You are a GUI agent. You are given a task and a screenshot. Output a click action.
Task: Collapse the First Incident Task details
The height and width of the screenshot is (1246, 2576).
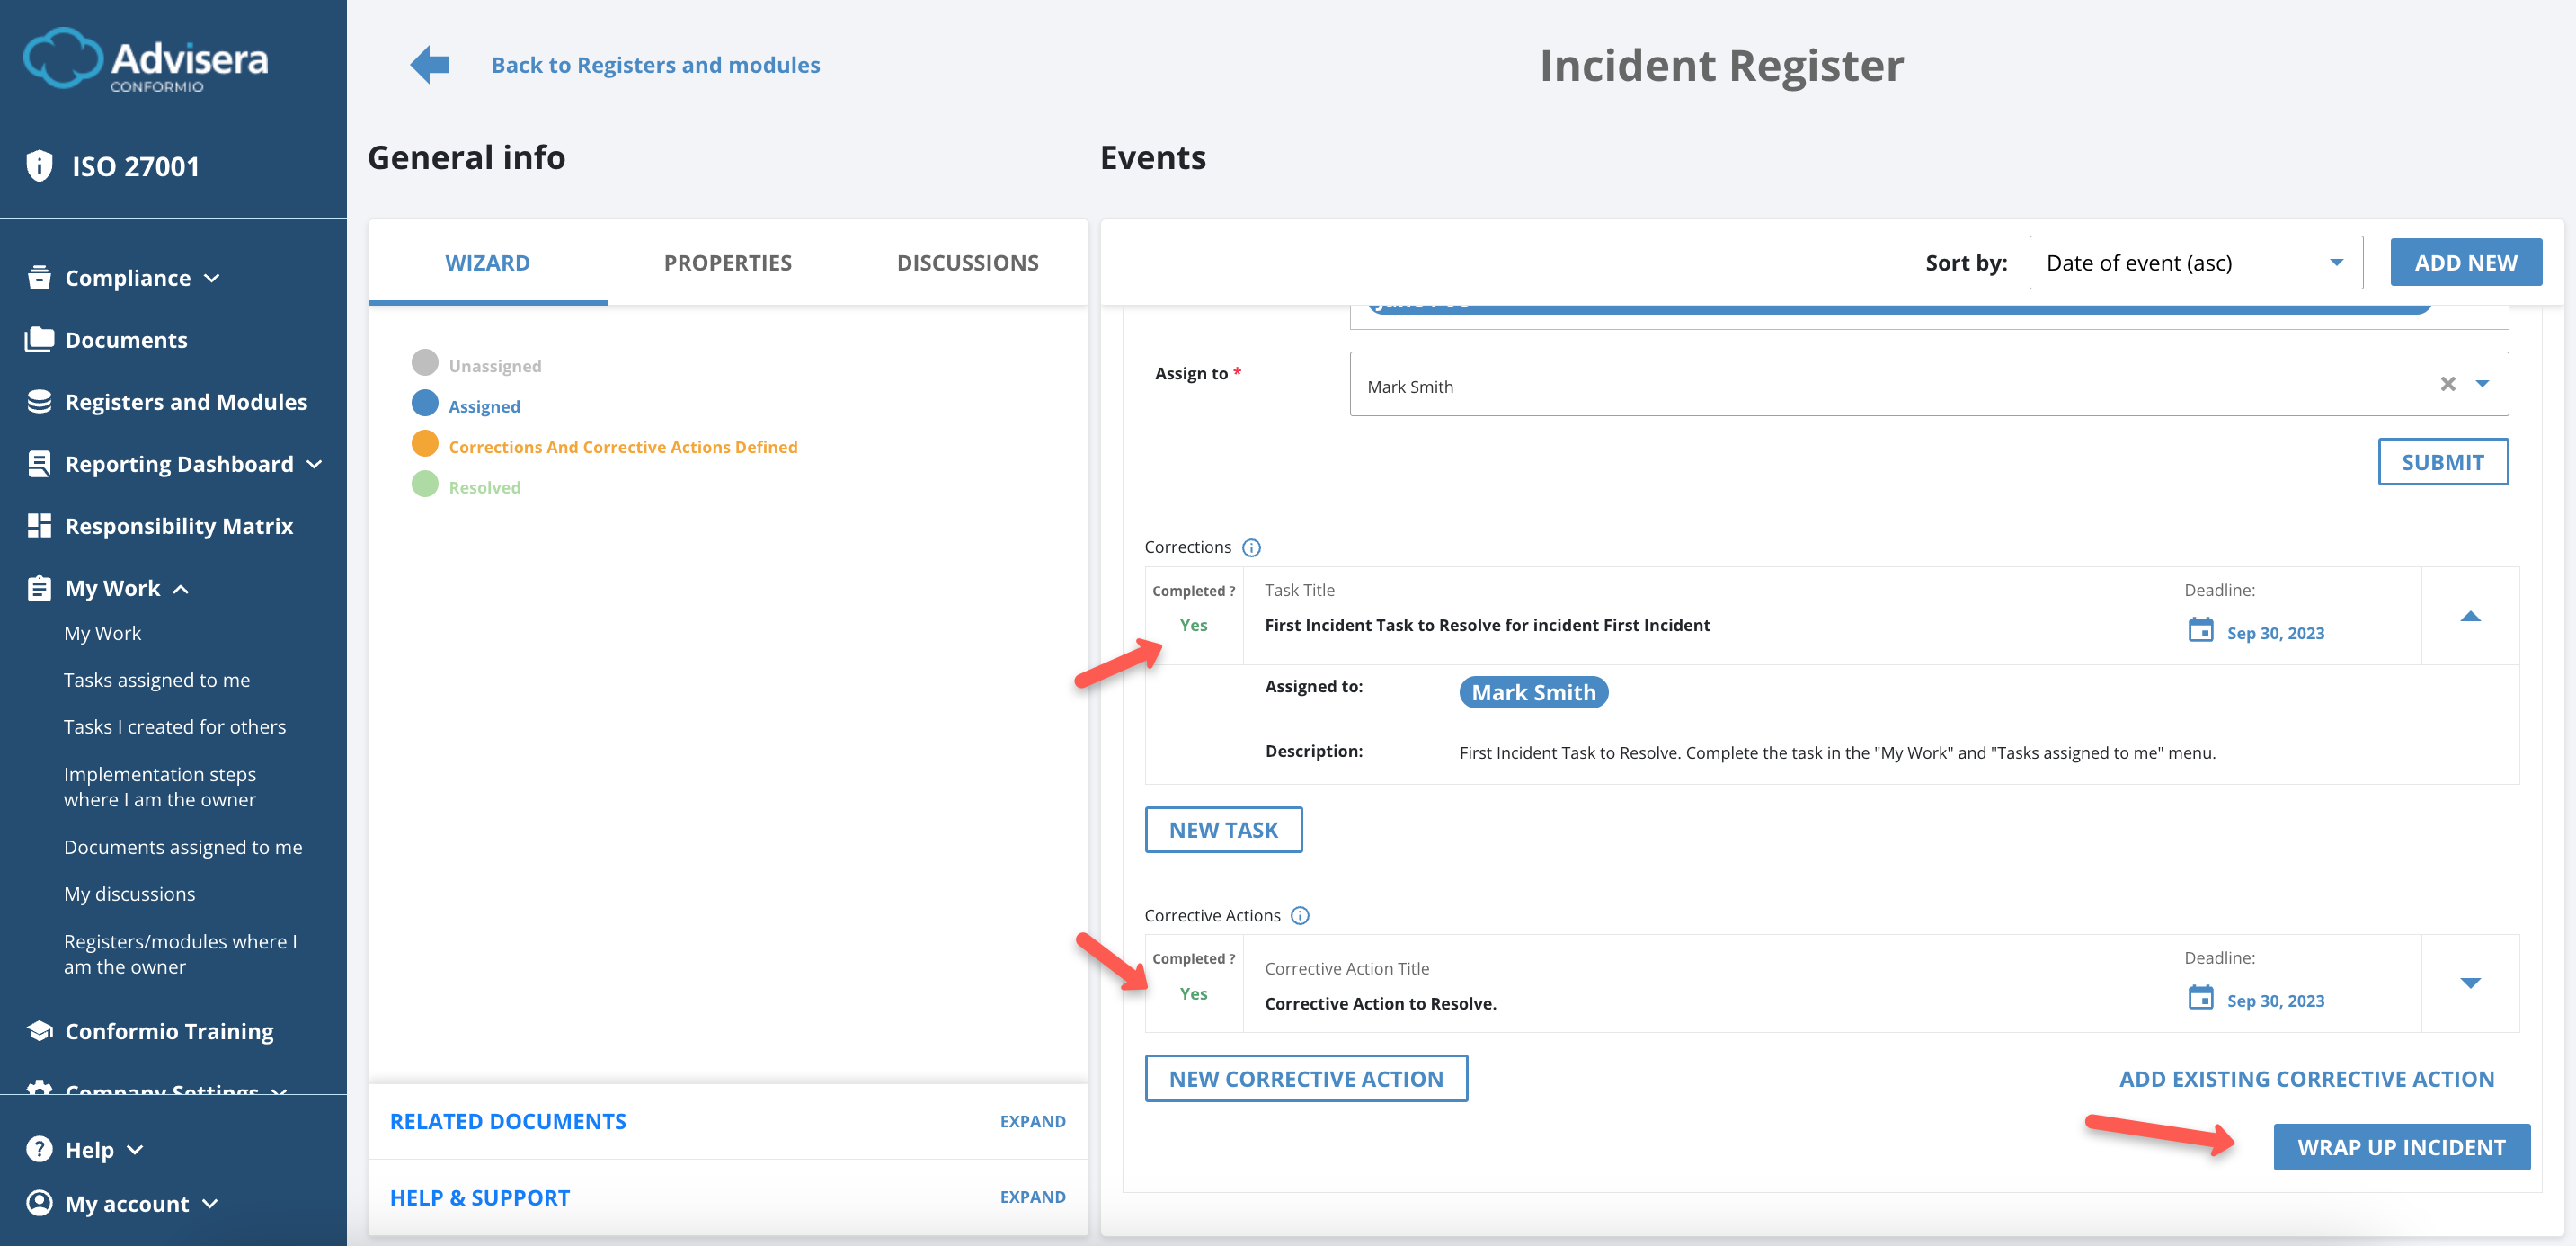pyautogui.click(x=2470, y=617)
